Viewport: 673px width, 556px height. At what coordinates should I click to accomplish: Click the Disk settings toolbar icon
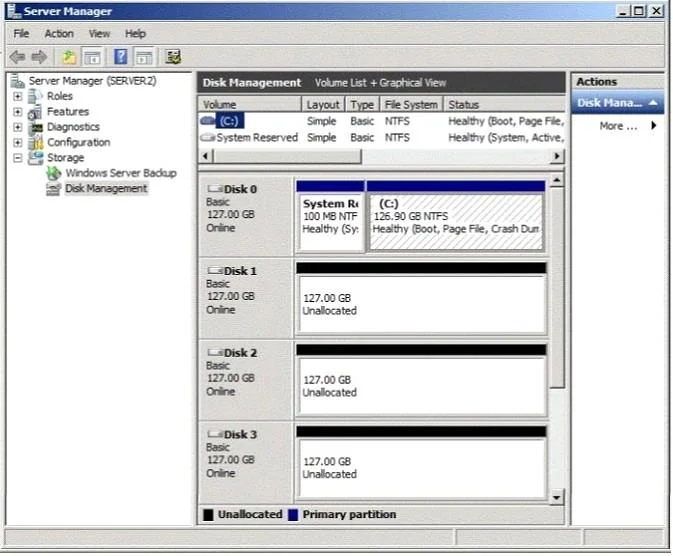point(173,57)
